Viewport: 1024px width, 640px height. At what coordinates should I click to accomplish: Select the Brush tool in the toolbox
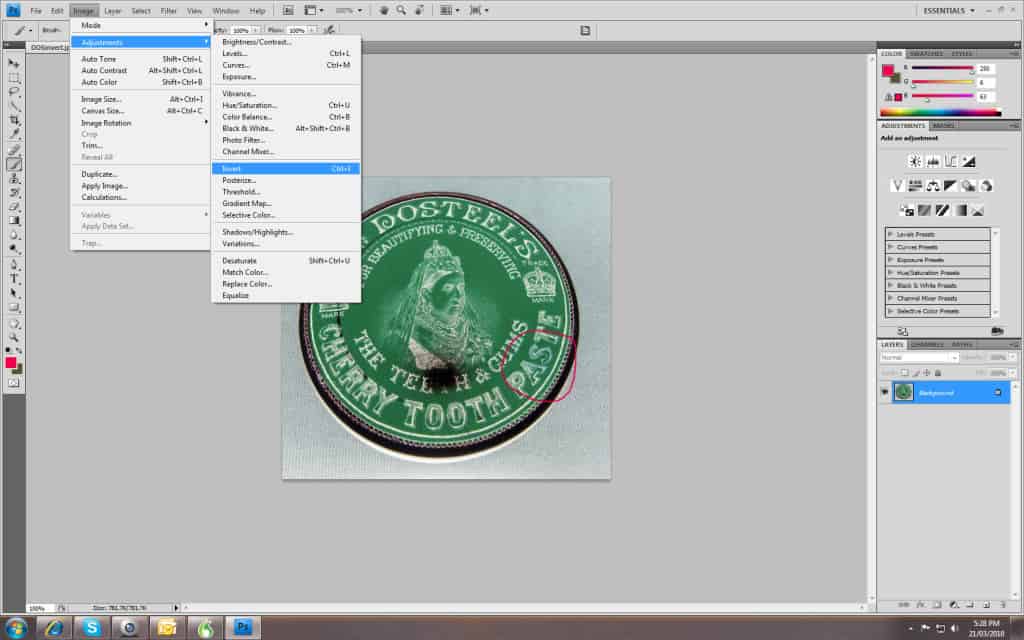pos(14,165)
